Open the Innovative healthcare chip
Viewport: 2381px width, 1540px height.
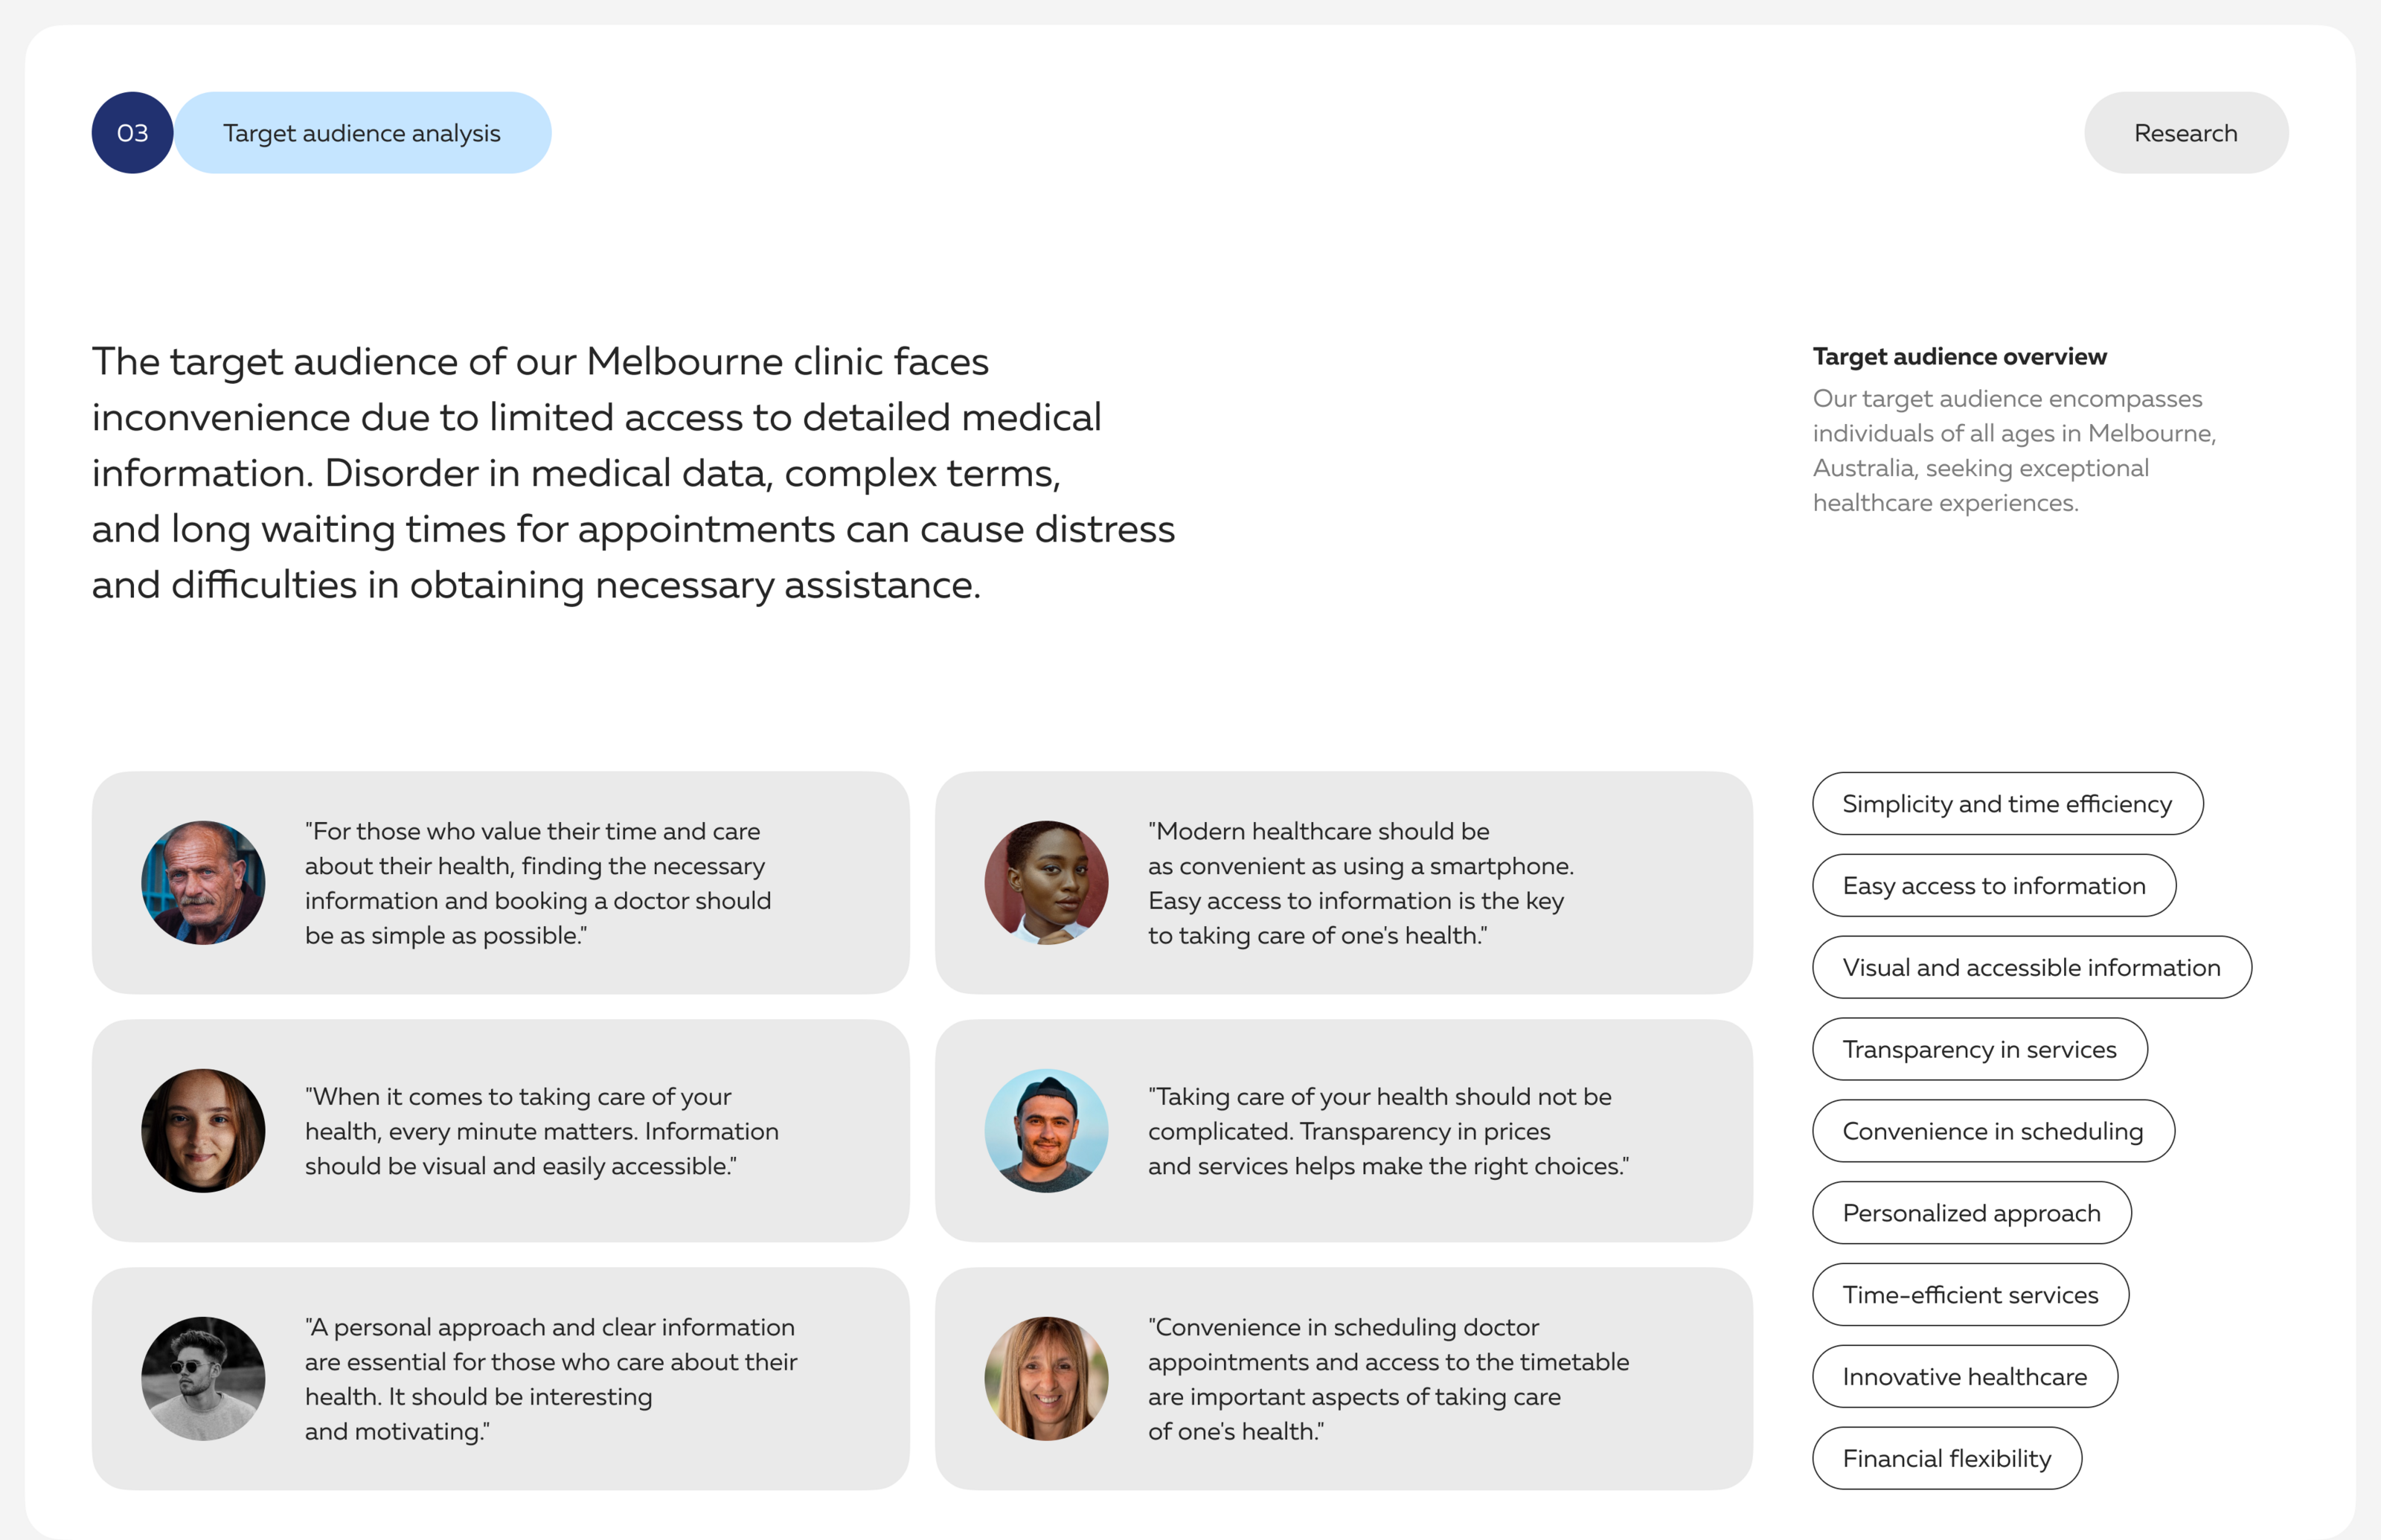(x=1964, y=1376)
